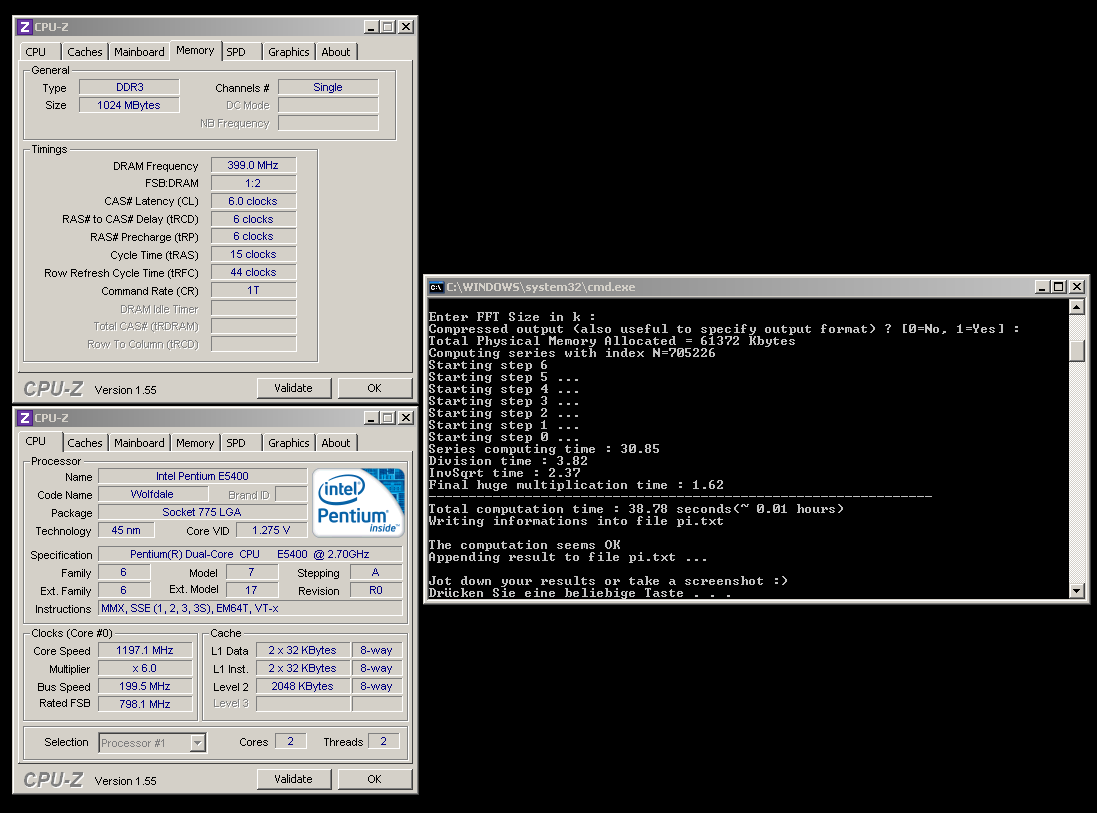Click the 399.0 MHz DRAM frequency value
The height and width of the screenshot is (813, 1097).
[x=253, y=166]
